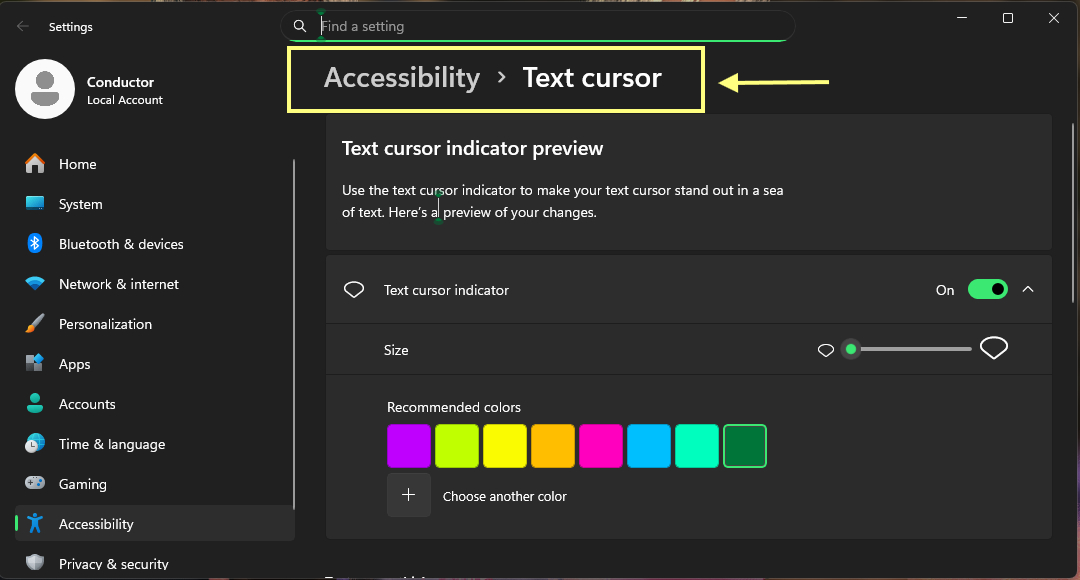This screenshot has height=580, width=1080.
Task: Click the Time & language globe icon
Action: coord(35,444)
